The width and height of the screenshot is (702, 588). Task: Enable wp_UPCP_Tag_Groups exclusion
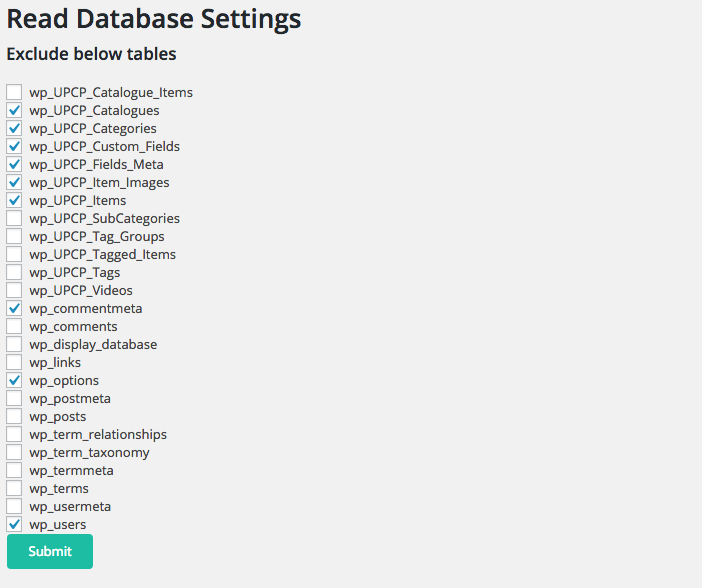click(x=14, y=236)
